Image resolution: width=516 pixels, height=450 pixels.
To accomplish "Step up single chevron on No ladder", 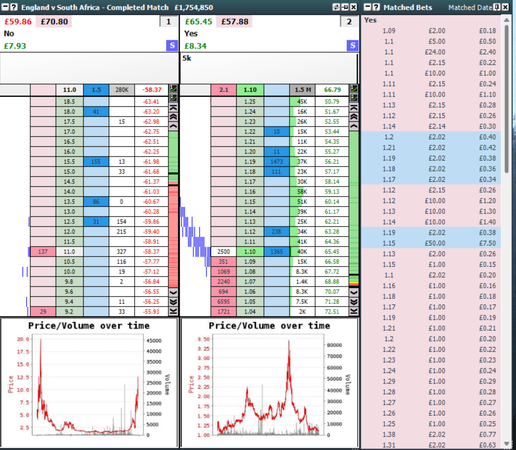I will pos(174,126).
